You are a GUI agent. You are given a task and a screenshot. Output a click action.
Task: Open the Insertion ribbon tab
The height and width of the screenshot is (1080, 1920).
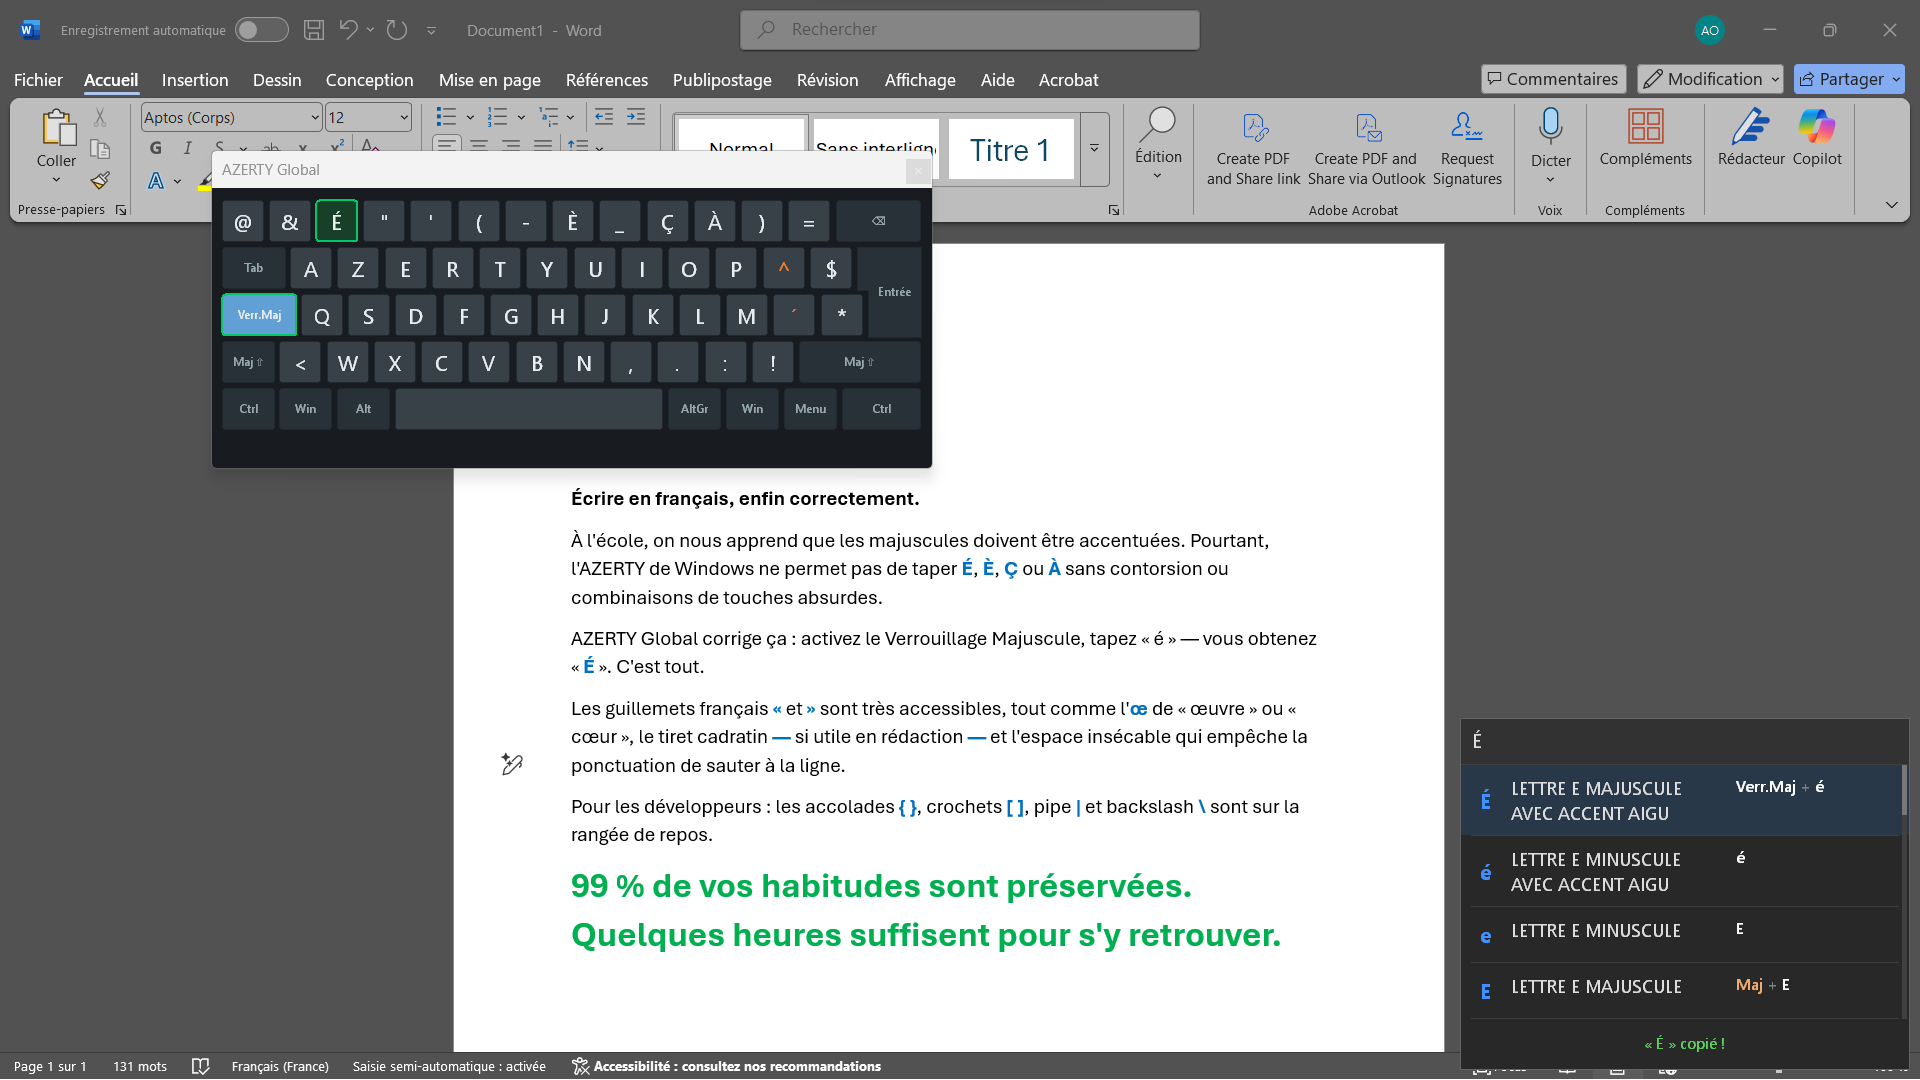195,80
